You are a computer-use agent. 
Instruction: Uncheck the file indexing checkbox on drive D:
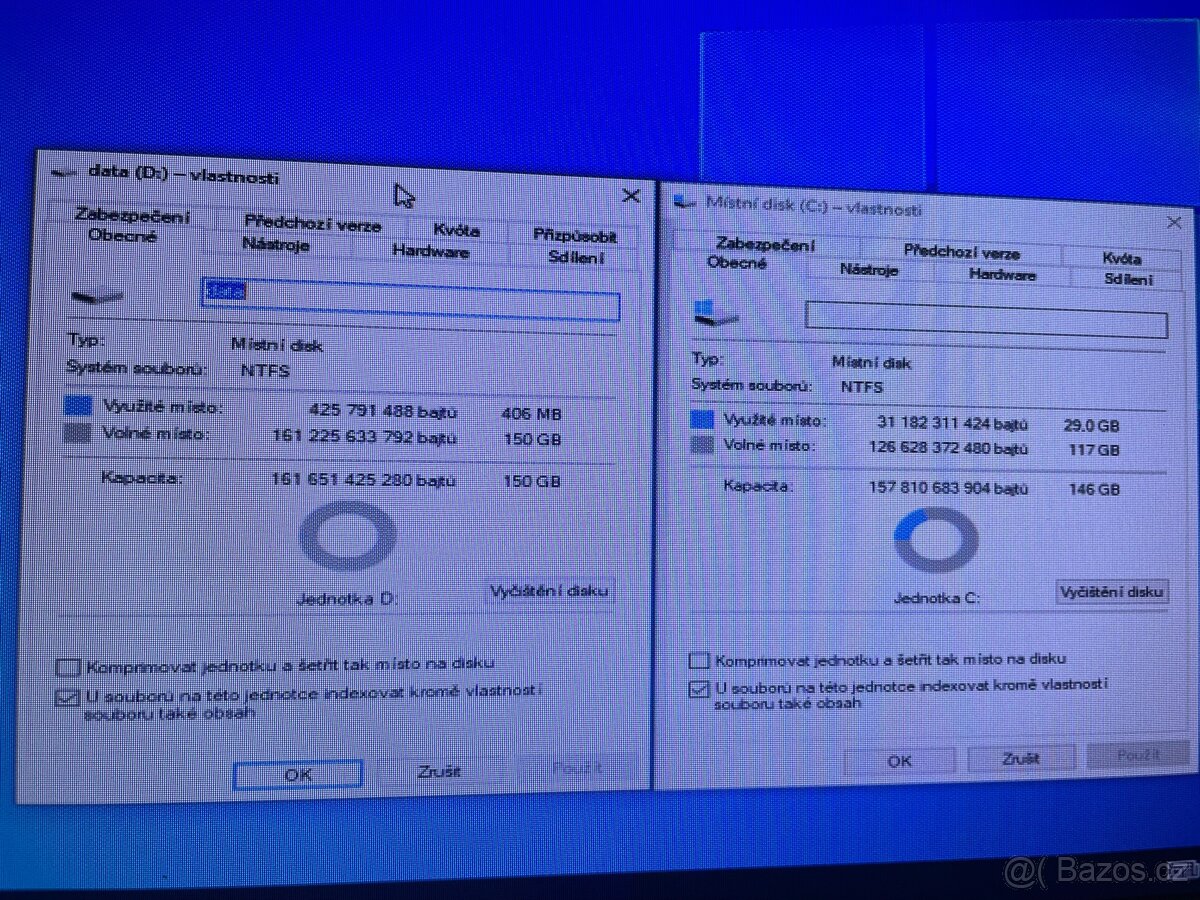tap(67, 697)
